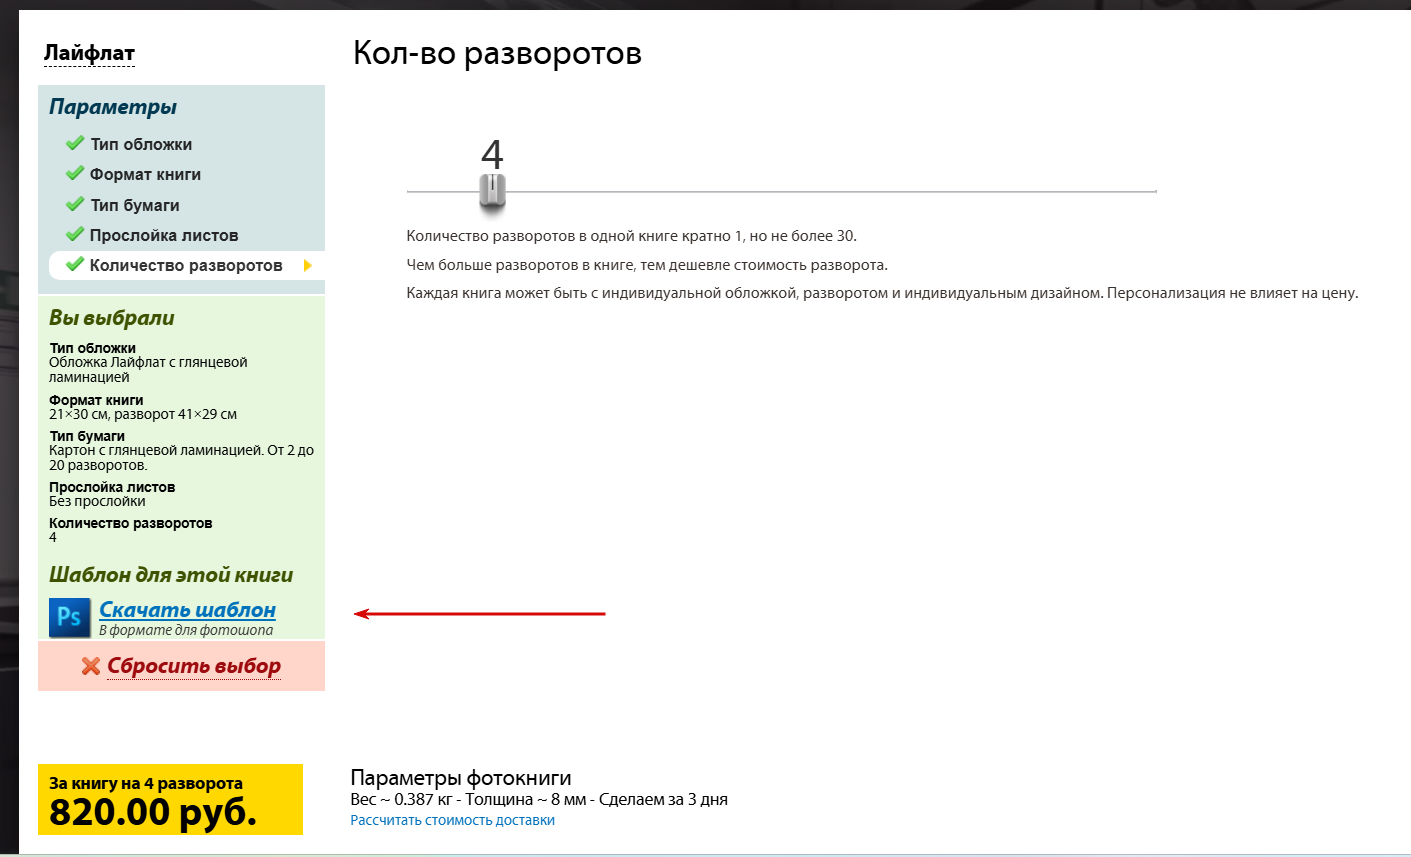Screen dimensions: 1411x857
Task: Click the 'Без прослойки' summary value
Action: (x=97, y=501)
